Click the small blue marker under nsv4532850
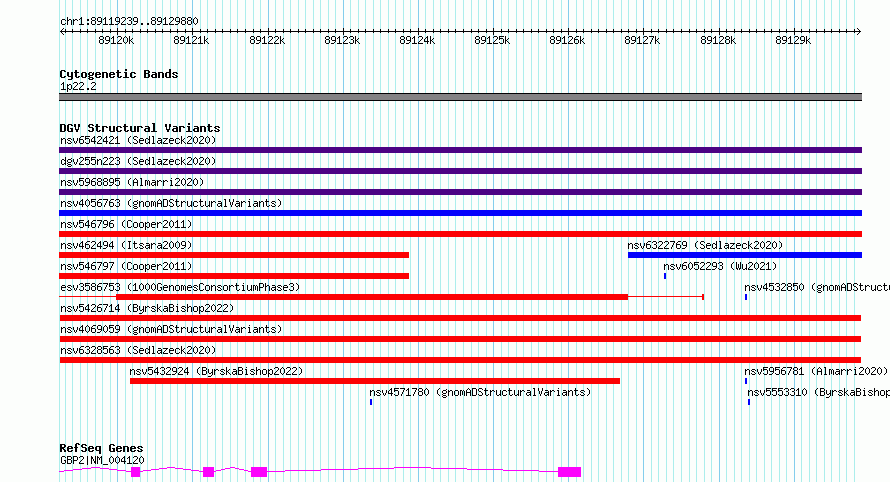The image size is (890, 482). [746, 297]
